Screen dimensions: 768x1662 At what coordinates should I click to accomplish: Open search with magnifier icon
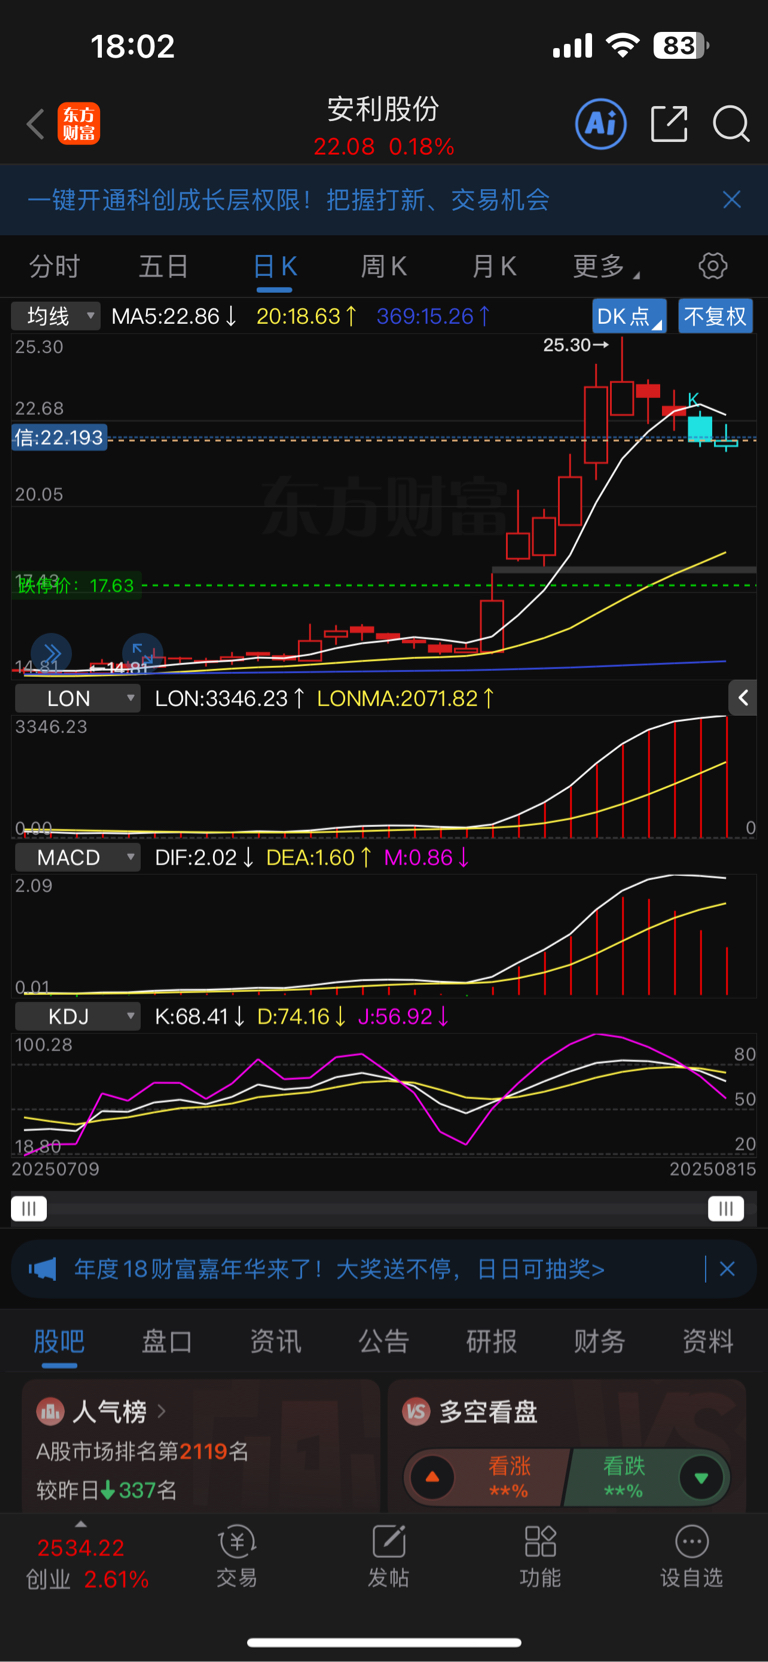coord(731,124)
